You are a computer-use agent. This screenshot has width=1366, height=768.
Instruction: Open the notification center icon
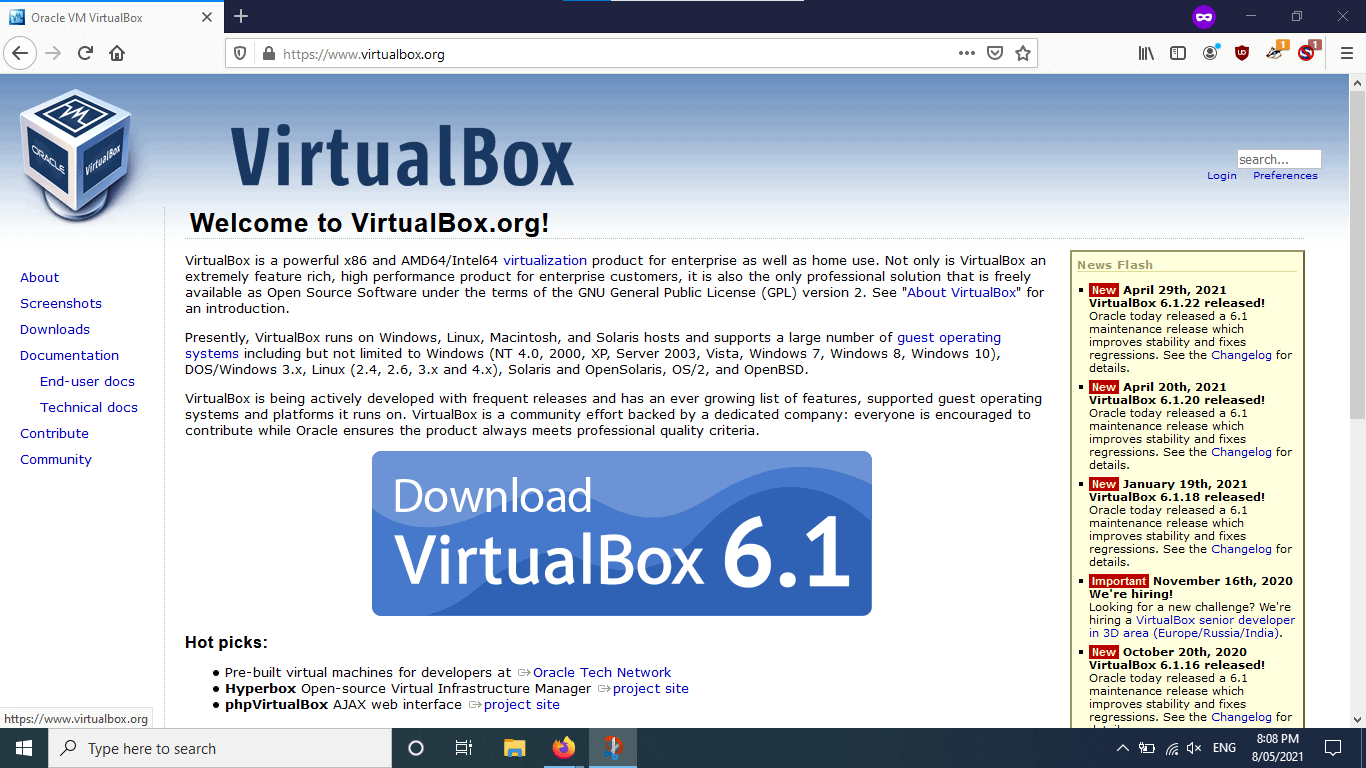click(x=1332, y=748)
